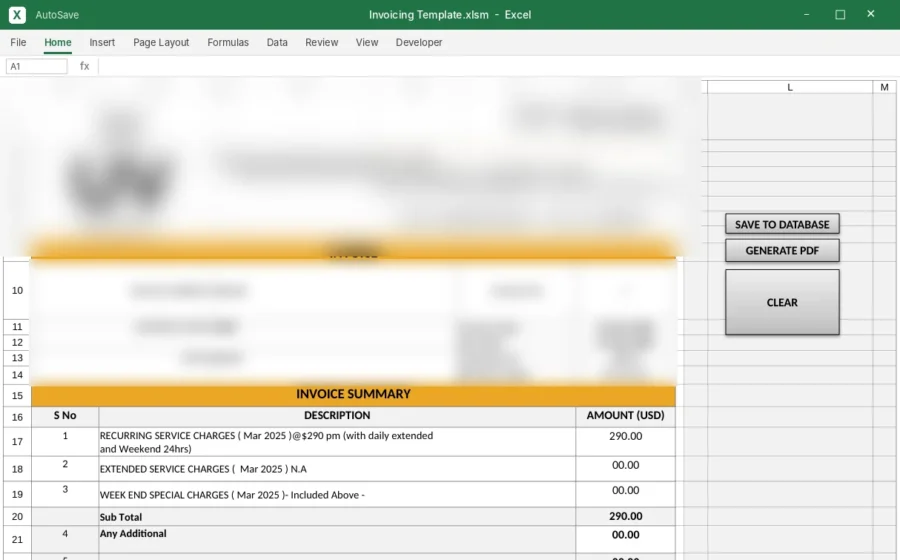Viewport: 900px width, 560px height.
Task: Select the RECURRING SERVICE CHARGES description cell
Action: (337, 442)
